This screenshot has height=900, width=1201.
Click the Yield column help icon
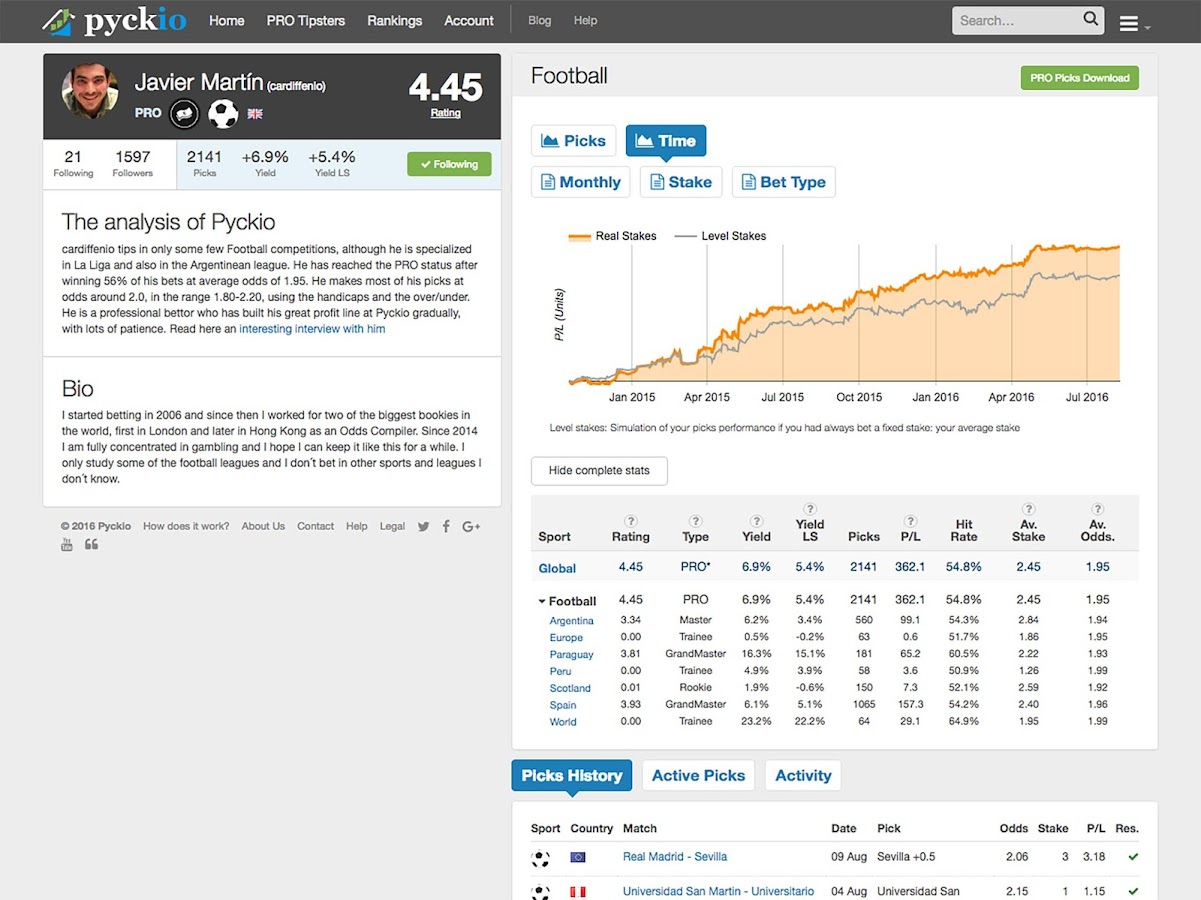[x=757, y=521]
